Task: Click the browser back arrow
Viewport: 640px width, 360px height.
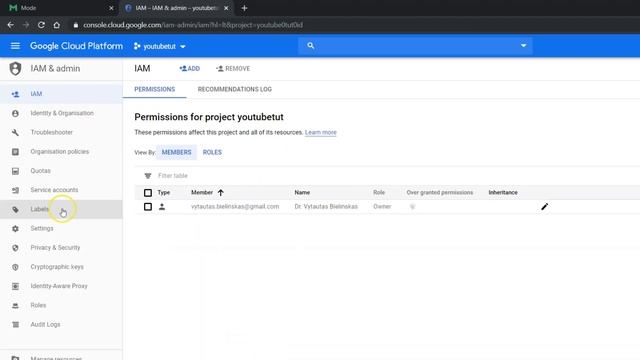Action: [11, 25]
